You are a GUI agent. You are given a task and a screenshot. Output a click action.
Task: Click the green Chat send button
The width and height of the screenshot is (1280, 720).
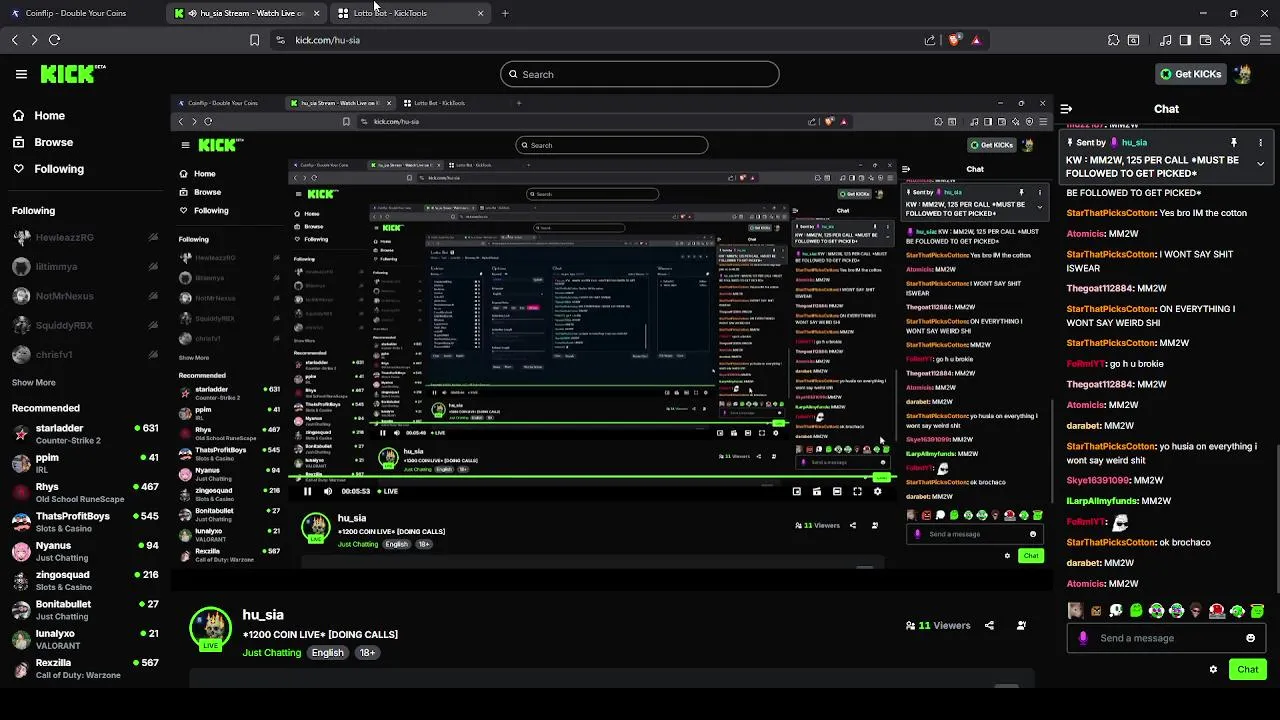1247,669
